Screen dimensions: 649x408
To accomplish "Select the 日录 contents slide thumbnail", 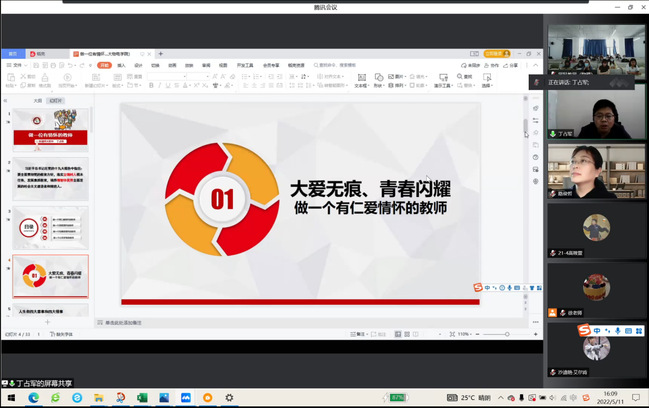I will tap(50, 227).
